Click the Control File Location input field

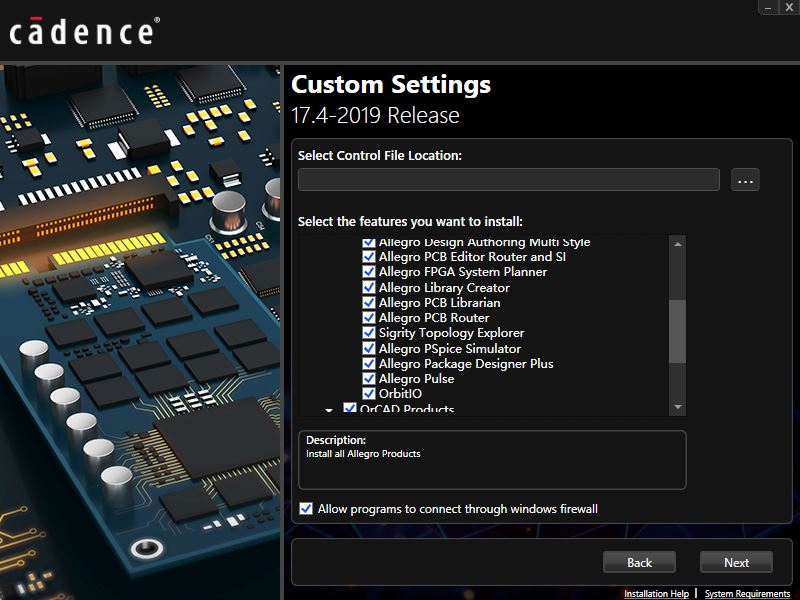point(509,180)
